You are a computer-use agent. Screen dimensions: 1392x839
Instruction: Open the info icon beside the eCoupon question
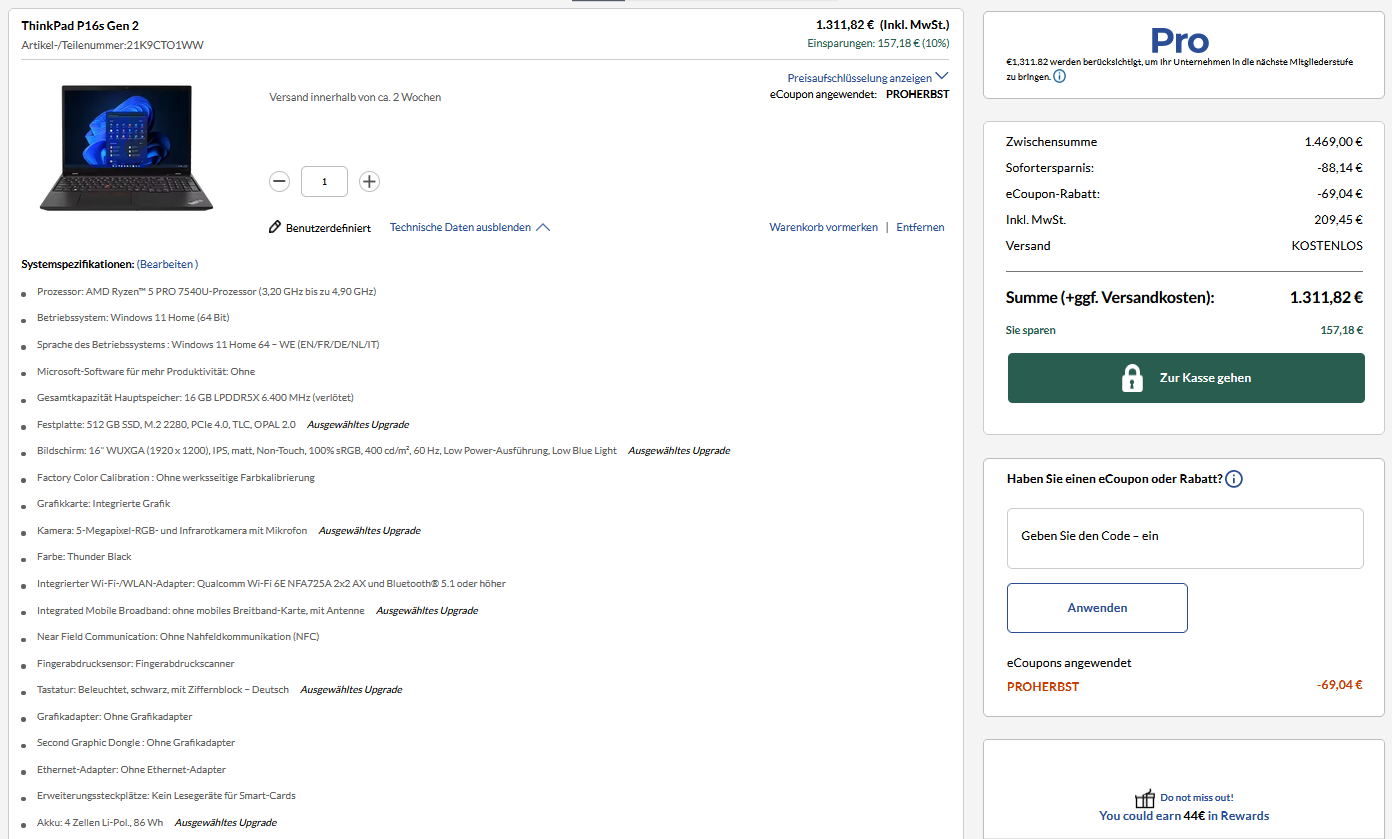point(1234,478)
